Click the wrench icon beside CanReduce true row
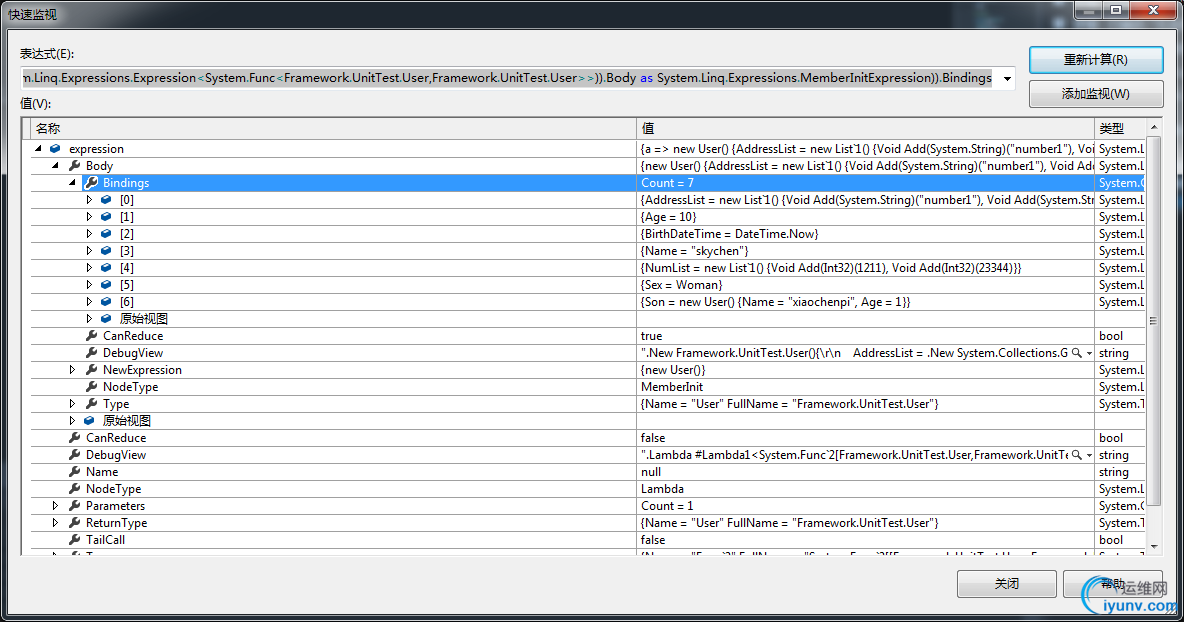This screenshot has height=622, width=1184. click(x=91, y=336)
